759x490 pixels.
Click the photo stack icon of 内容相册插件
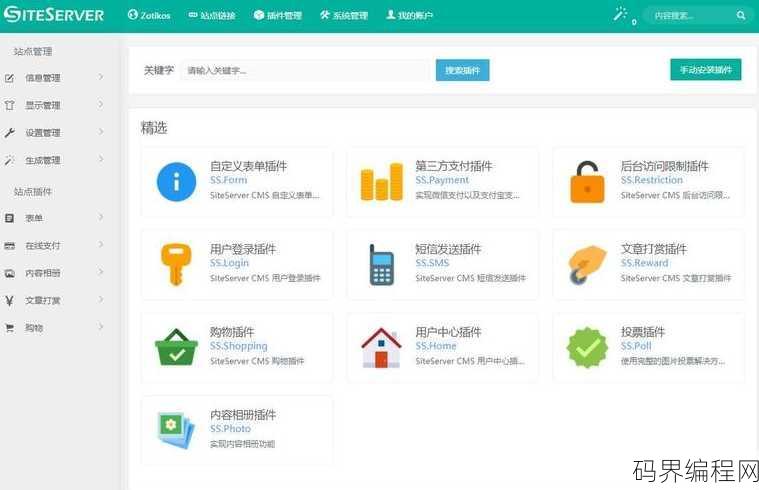pyautogui.click(x=176, y=429)
